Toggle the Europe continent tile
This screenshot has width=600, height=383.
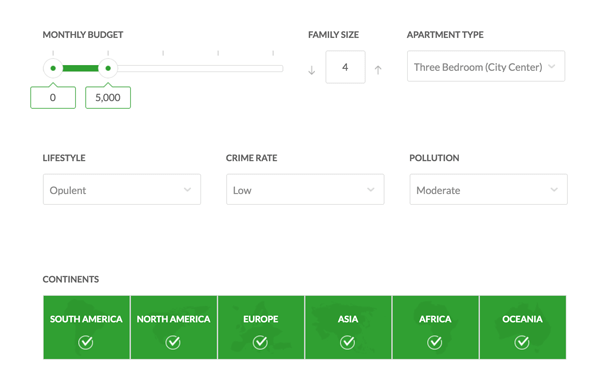[x=261, y=327]
